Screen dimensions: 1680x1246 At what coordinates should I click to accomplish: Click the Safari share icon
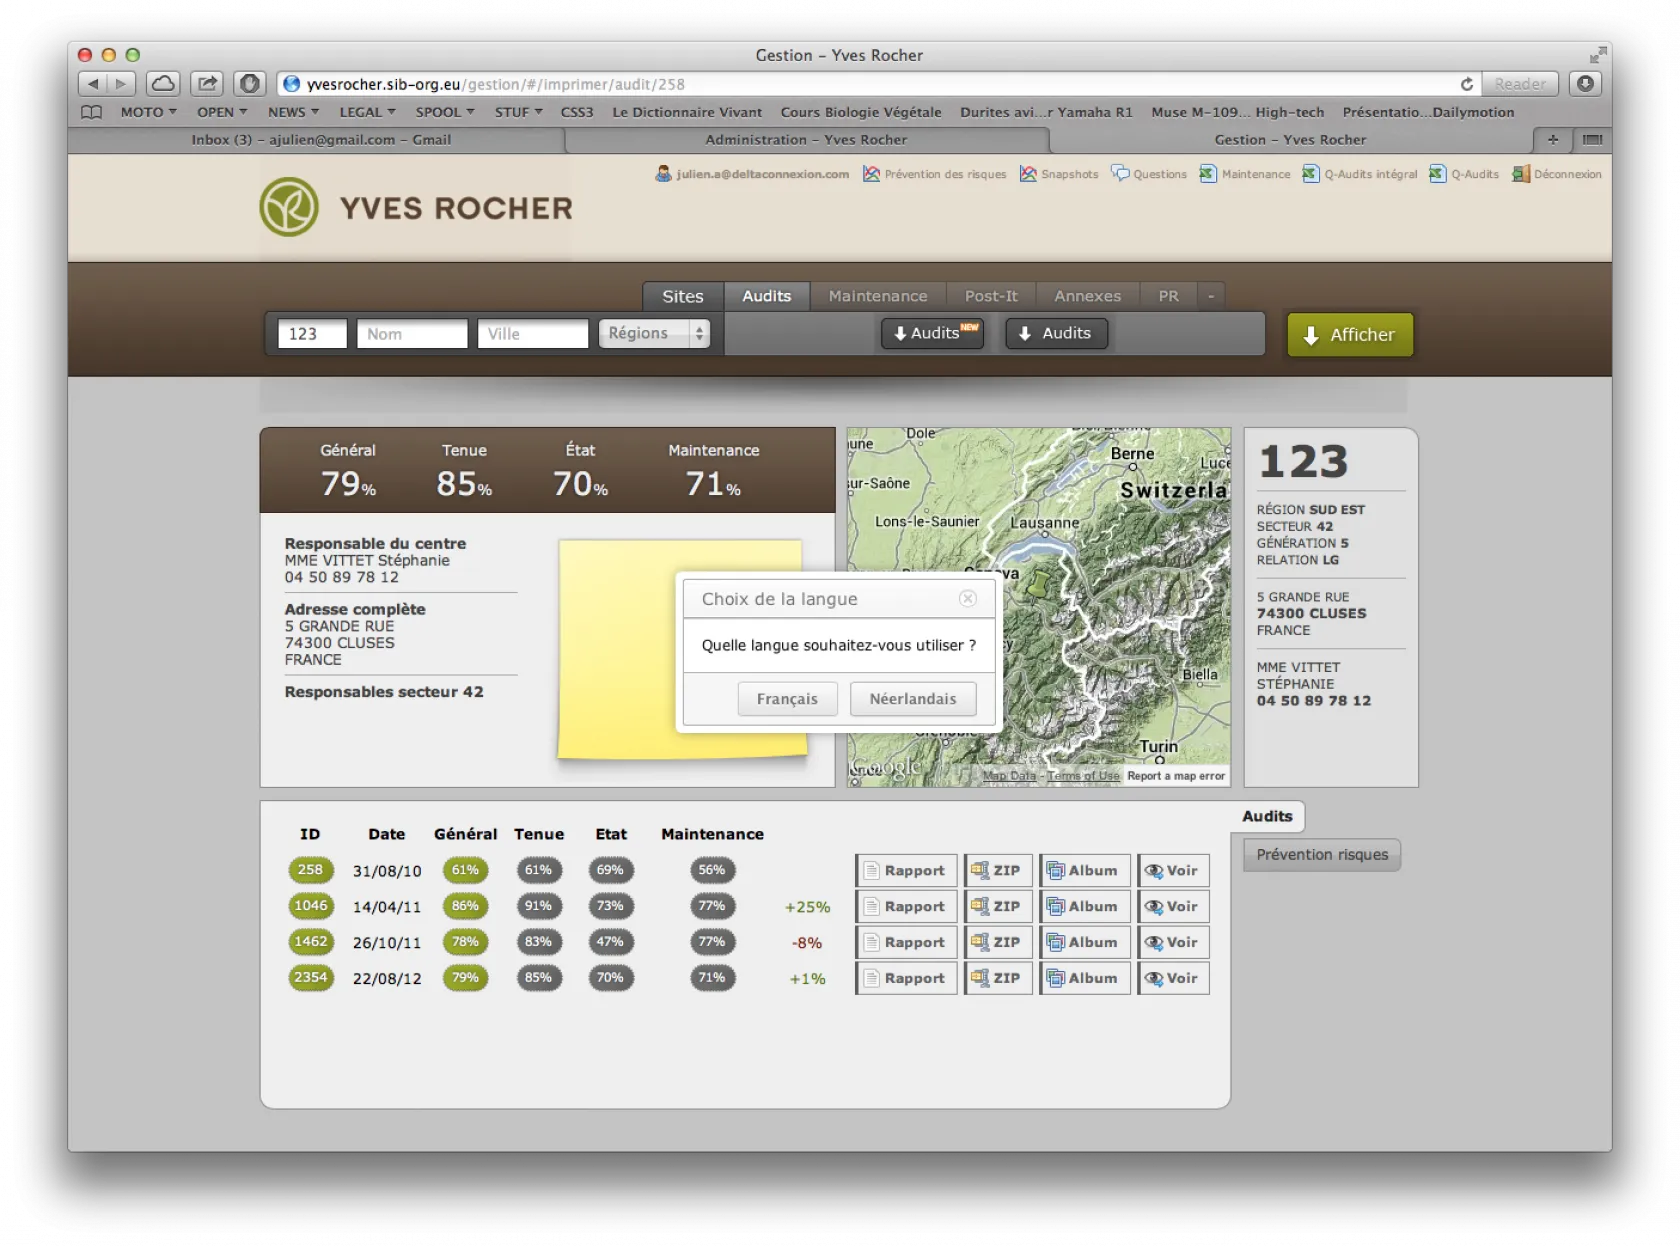coord(207,84)
